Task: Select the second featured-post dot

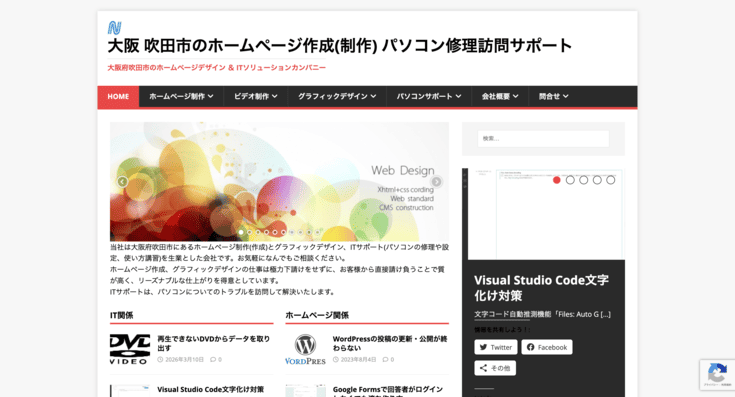Action: pyautogui.click(x=570, y=180)
